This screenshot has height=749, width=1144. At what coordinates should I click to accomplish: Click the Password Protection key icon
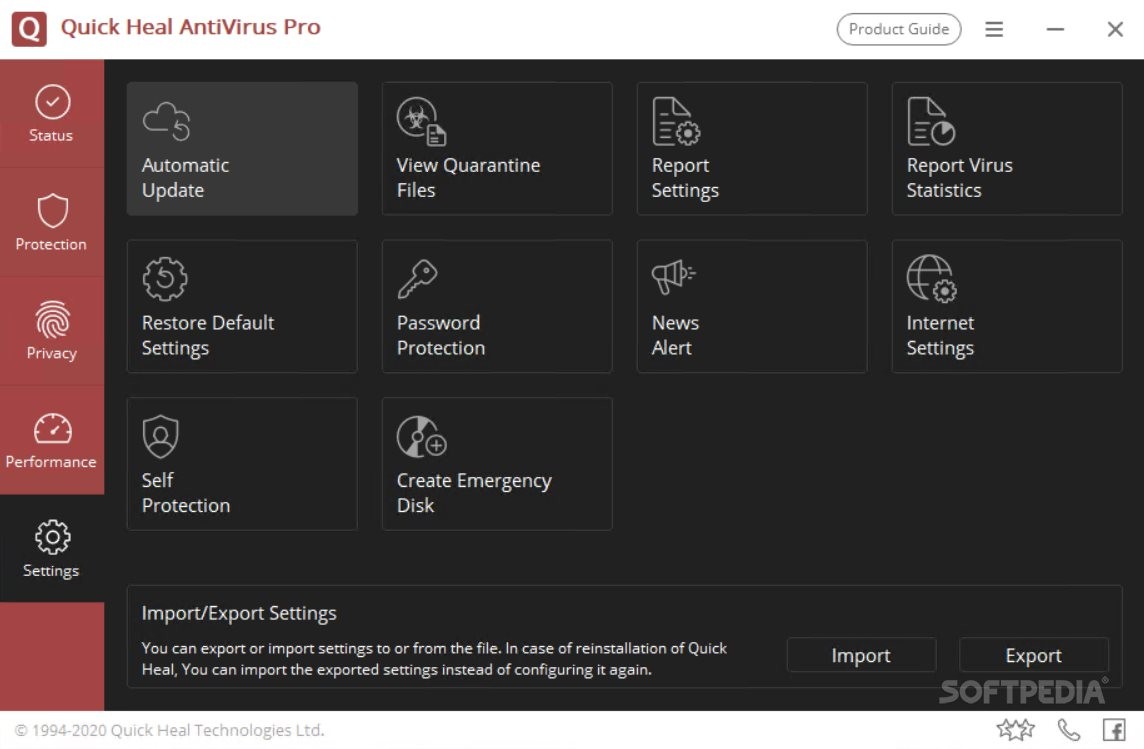[x=417, y=279]
